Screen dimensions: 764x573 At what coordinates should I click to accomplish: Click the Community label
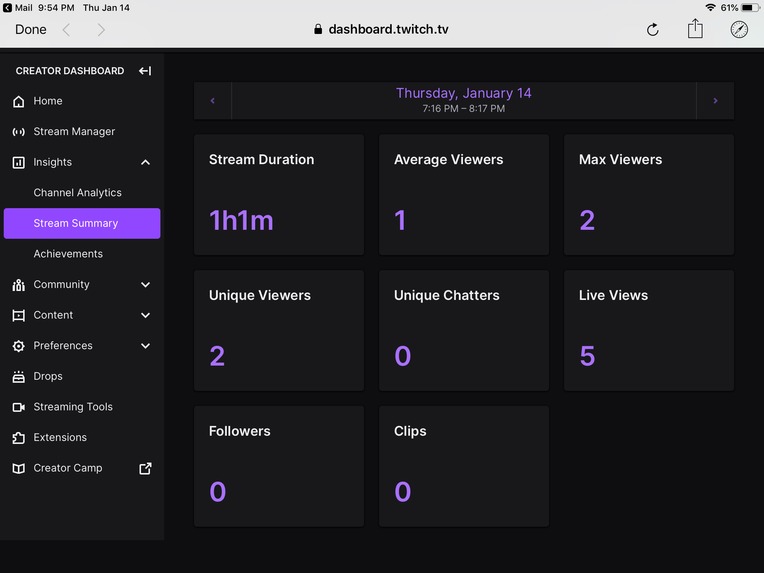[61, 285]
